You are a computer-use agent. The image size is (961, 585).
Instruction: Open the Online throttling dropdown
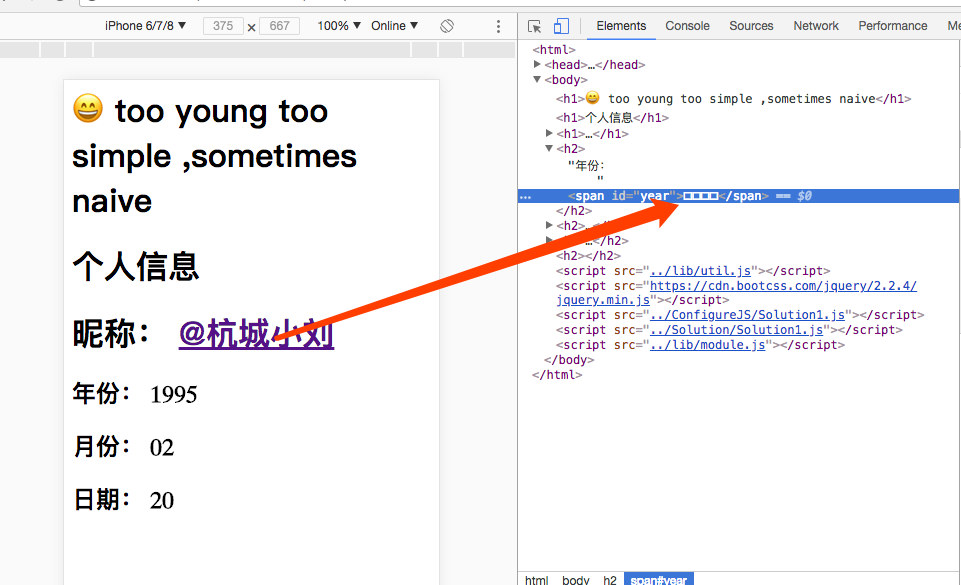(x=394, y=26)
